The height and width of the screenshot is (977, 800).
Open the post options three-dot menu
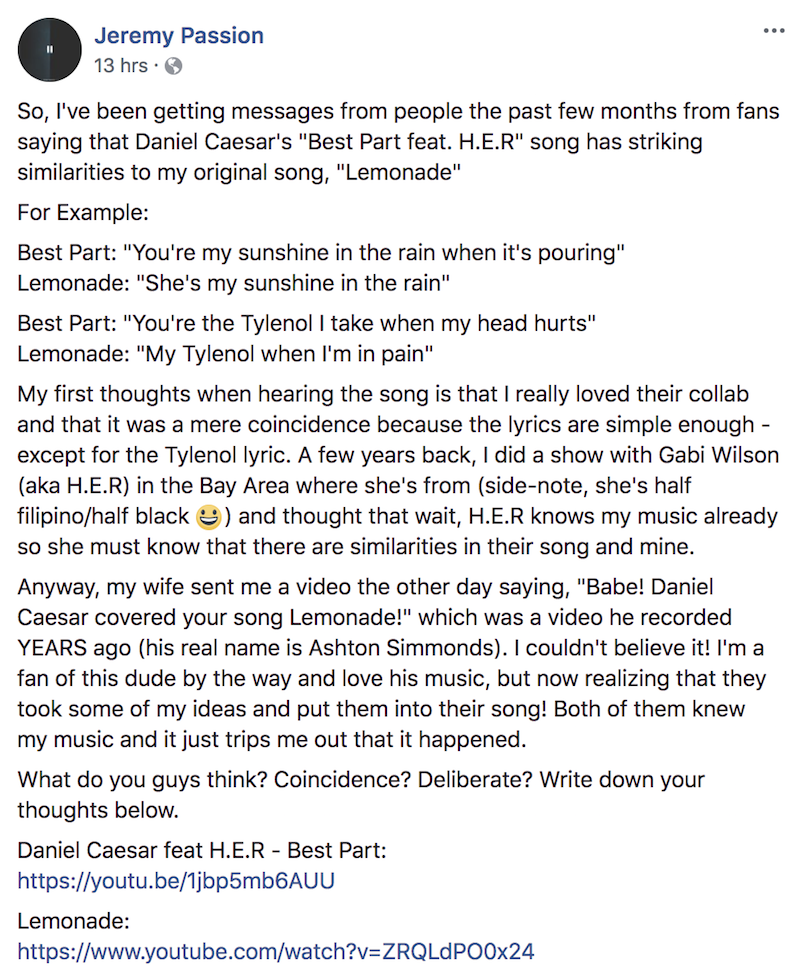coord(774,31)
